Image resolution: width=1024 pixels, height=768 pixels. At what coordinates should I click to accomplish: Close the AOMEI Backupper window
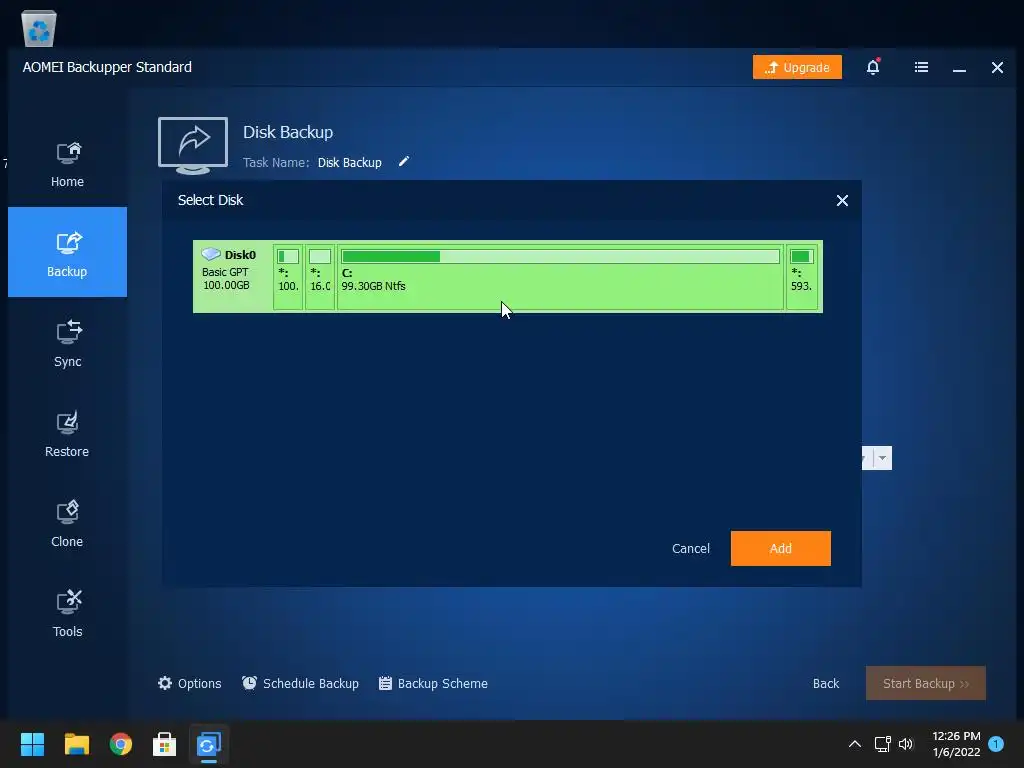point(997,67)
